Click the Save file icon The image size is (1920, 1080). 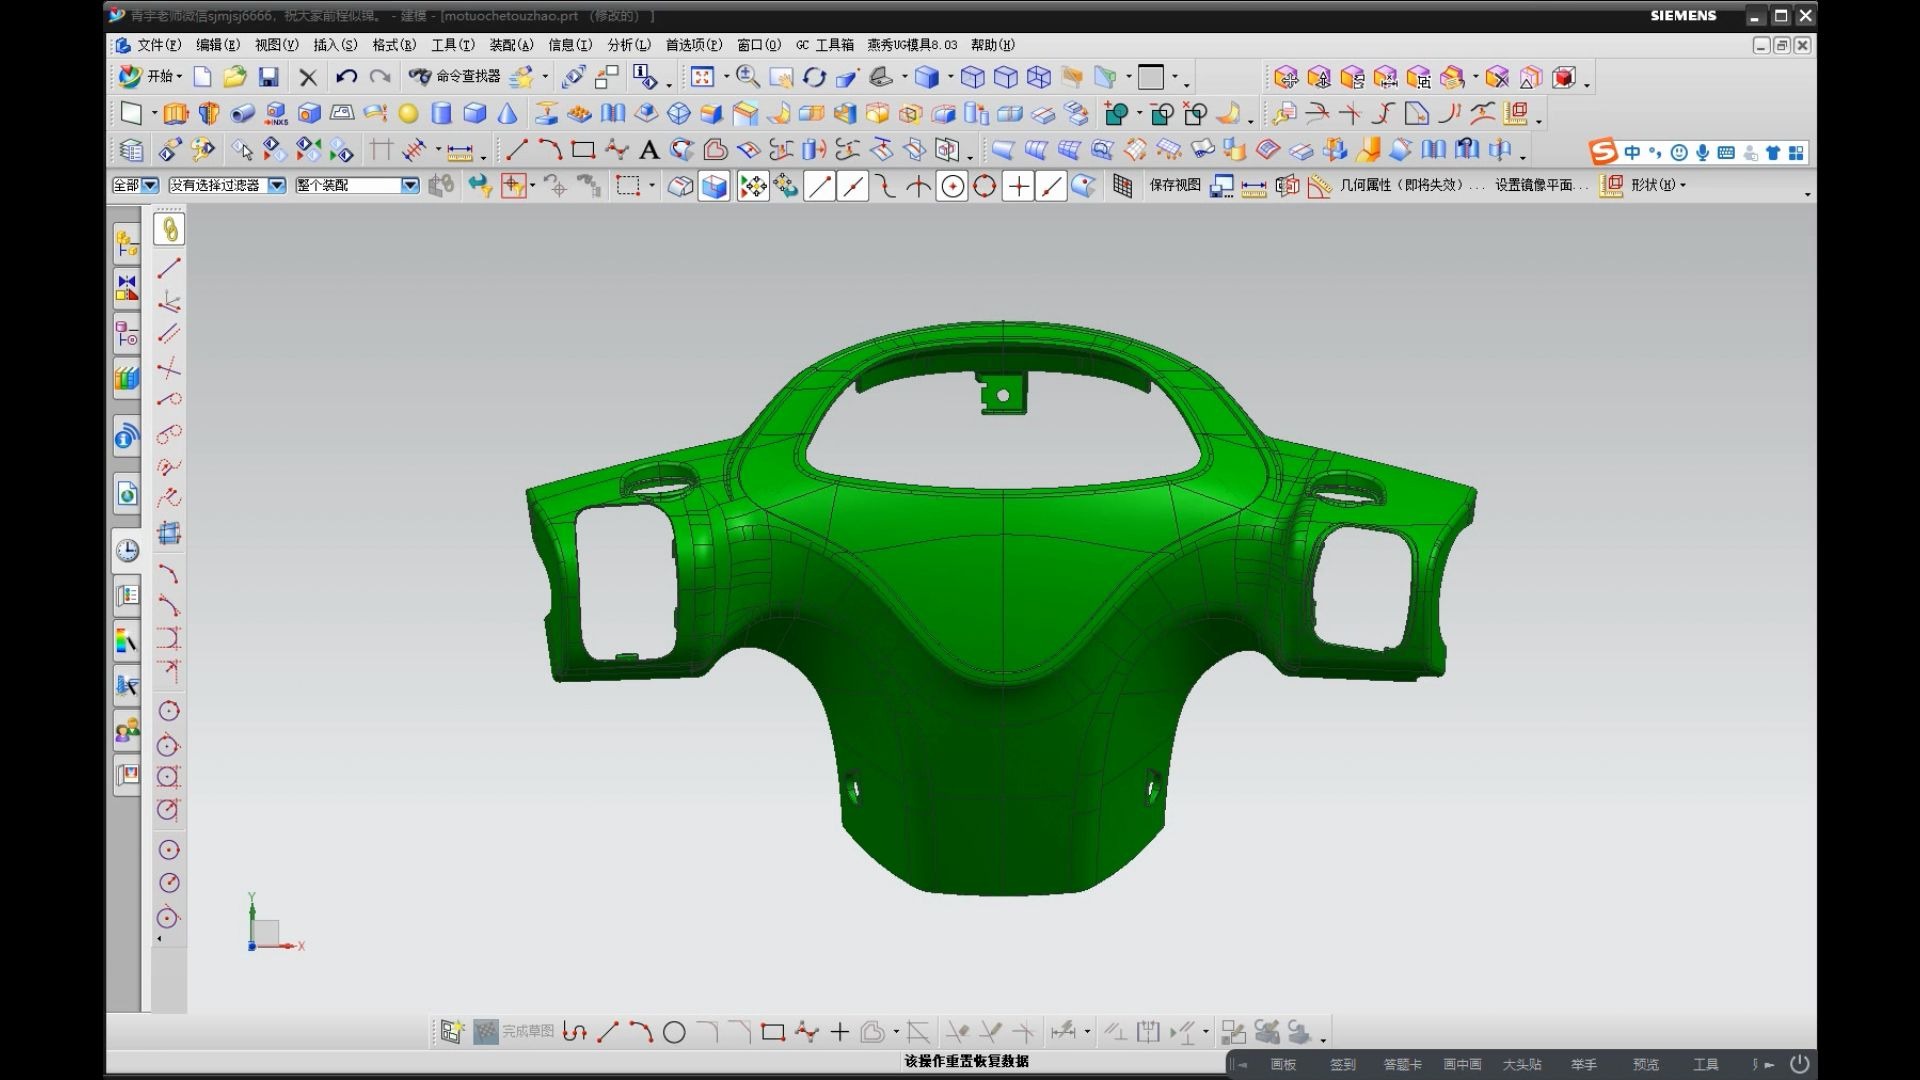pos(268,77)
